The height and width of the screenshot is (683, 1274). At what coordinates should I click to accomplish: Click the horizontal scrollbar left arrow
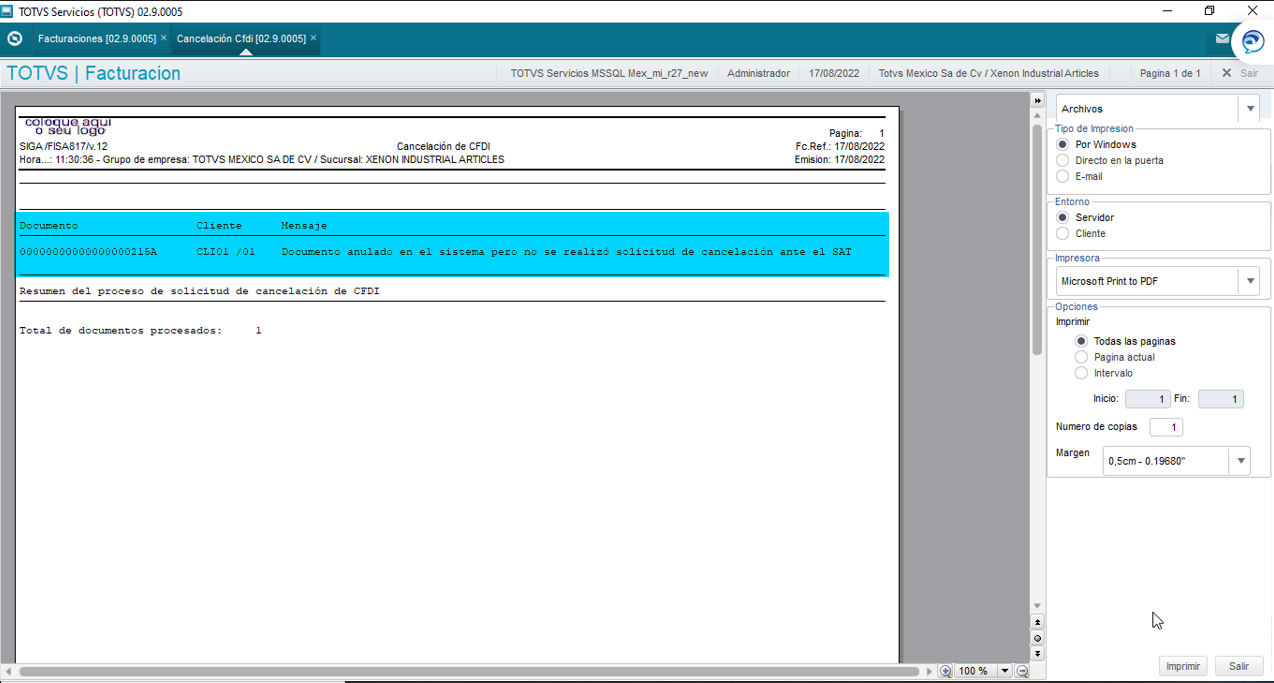pos(9,671)
